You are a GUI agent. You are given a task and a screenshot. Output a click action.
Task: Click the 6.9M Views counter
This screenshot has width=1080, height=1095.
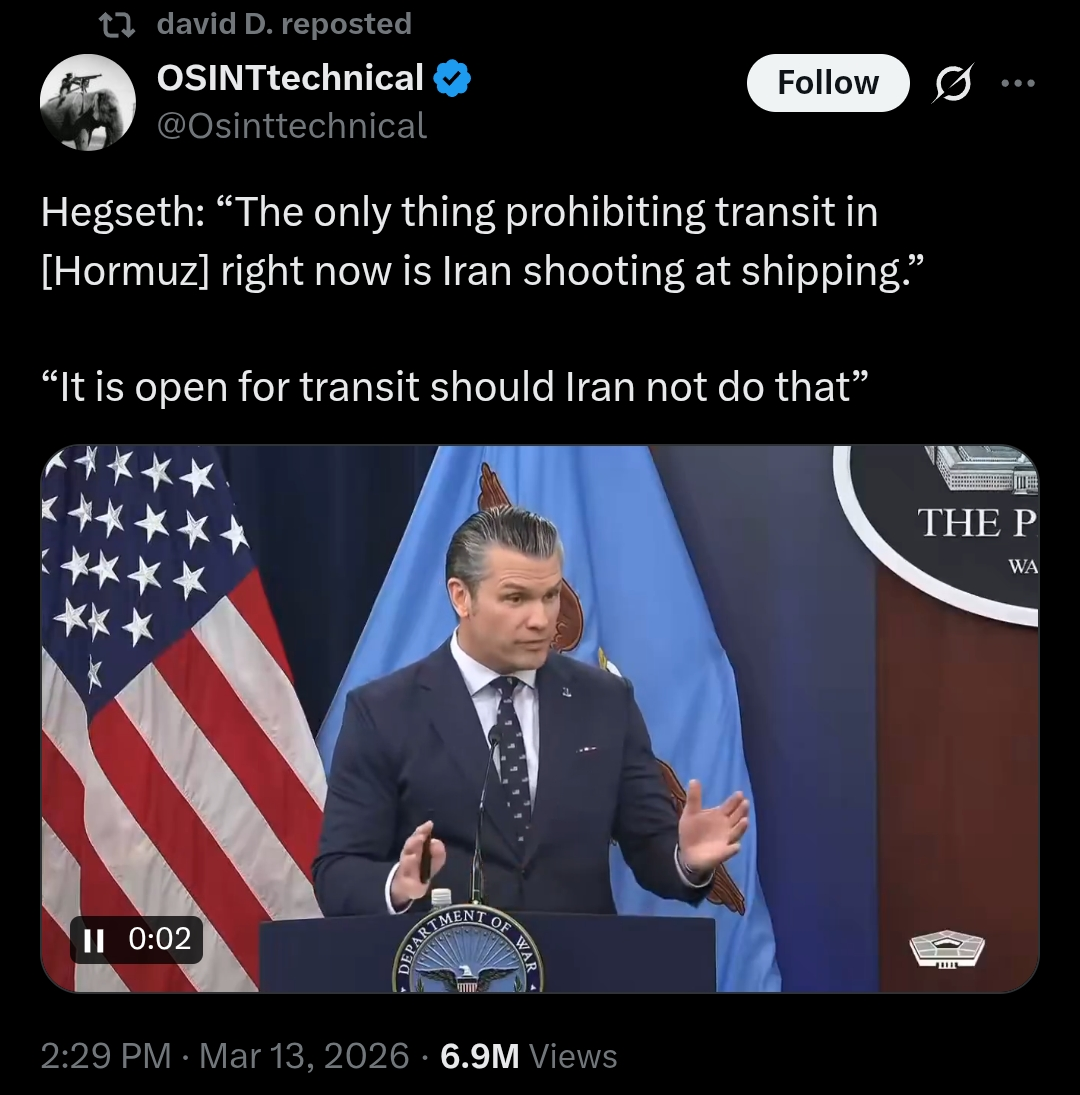pyautogui.click(x=528, y=1055)
